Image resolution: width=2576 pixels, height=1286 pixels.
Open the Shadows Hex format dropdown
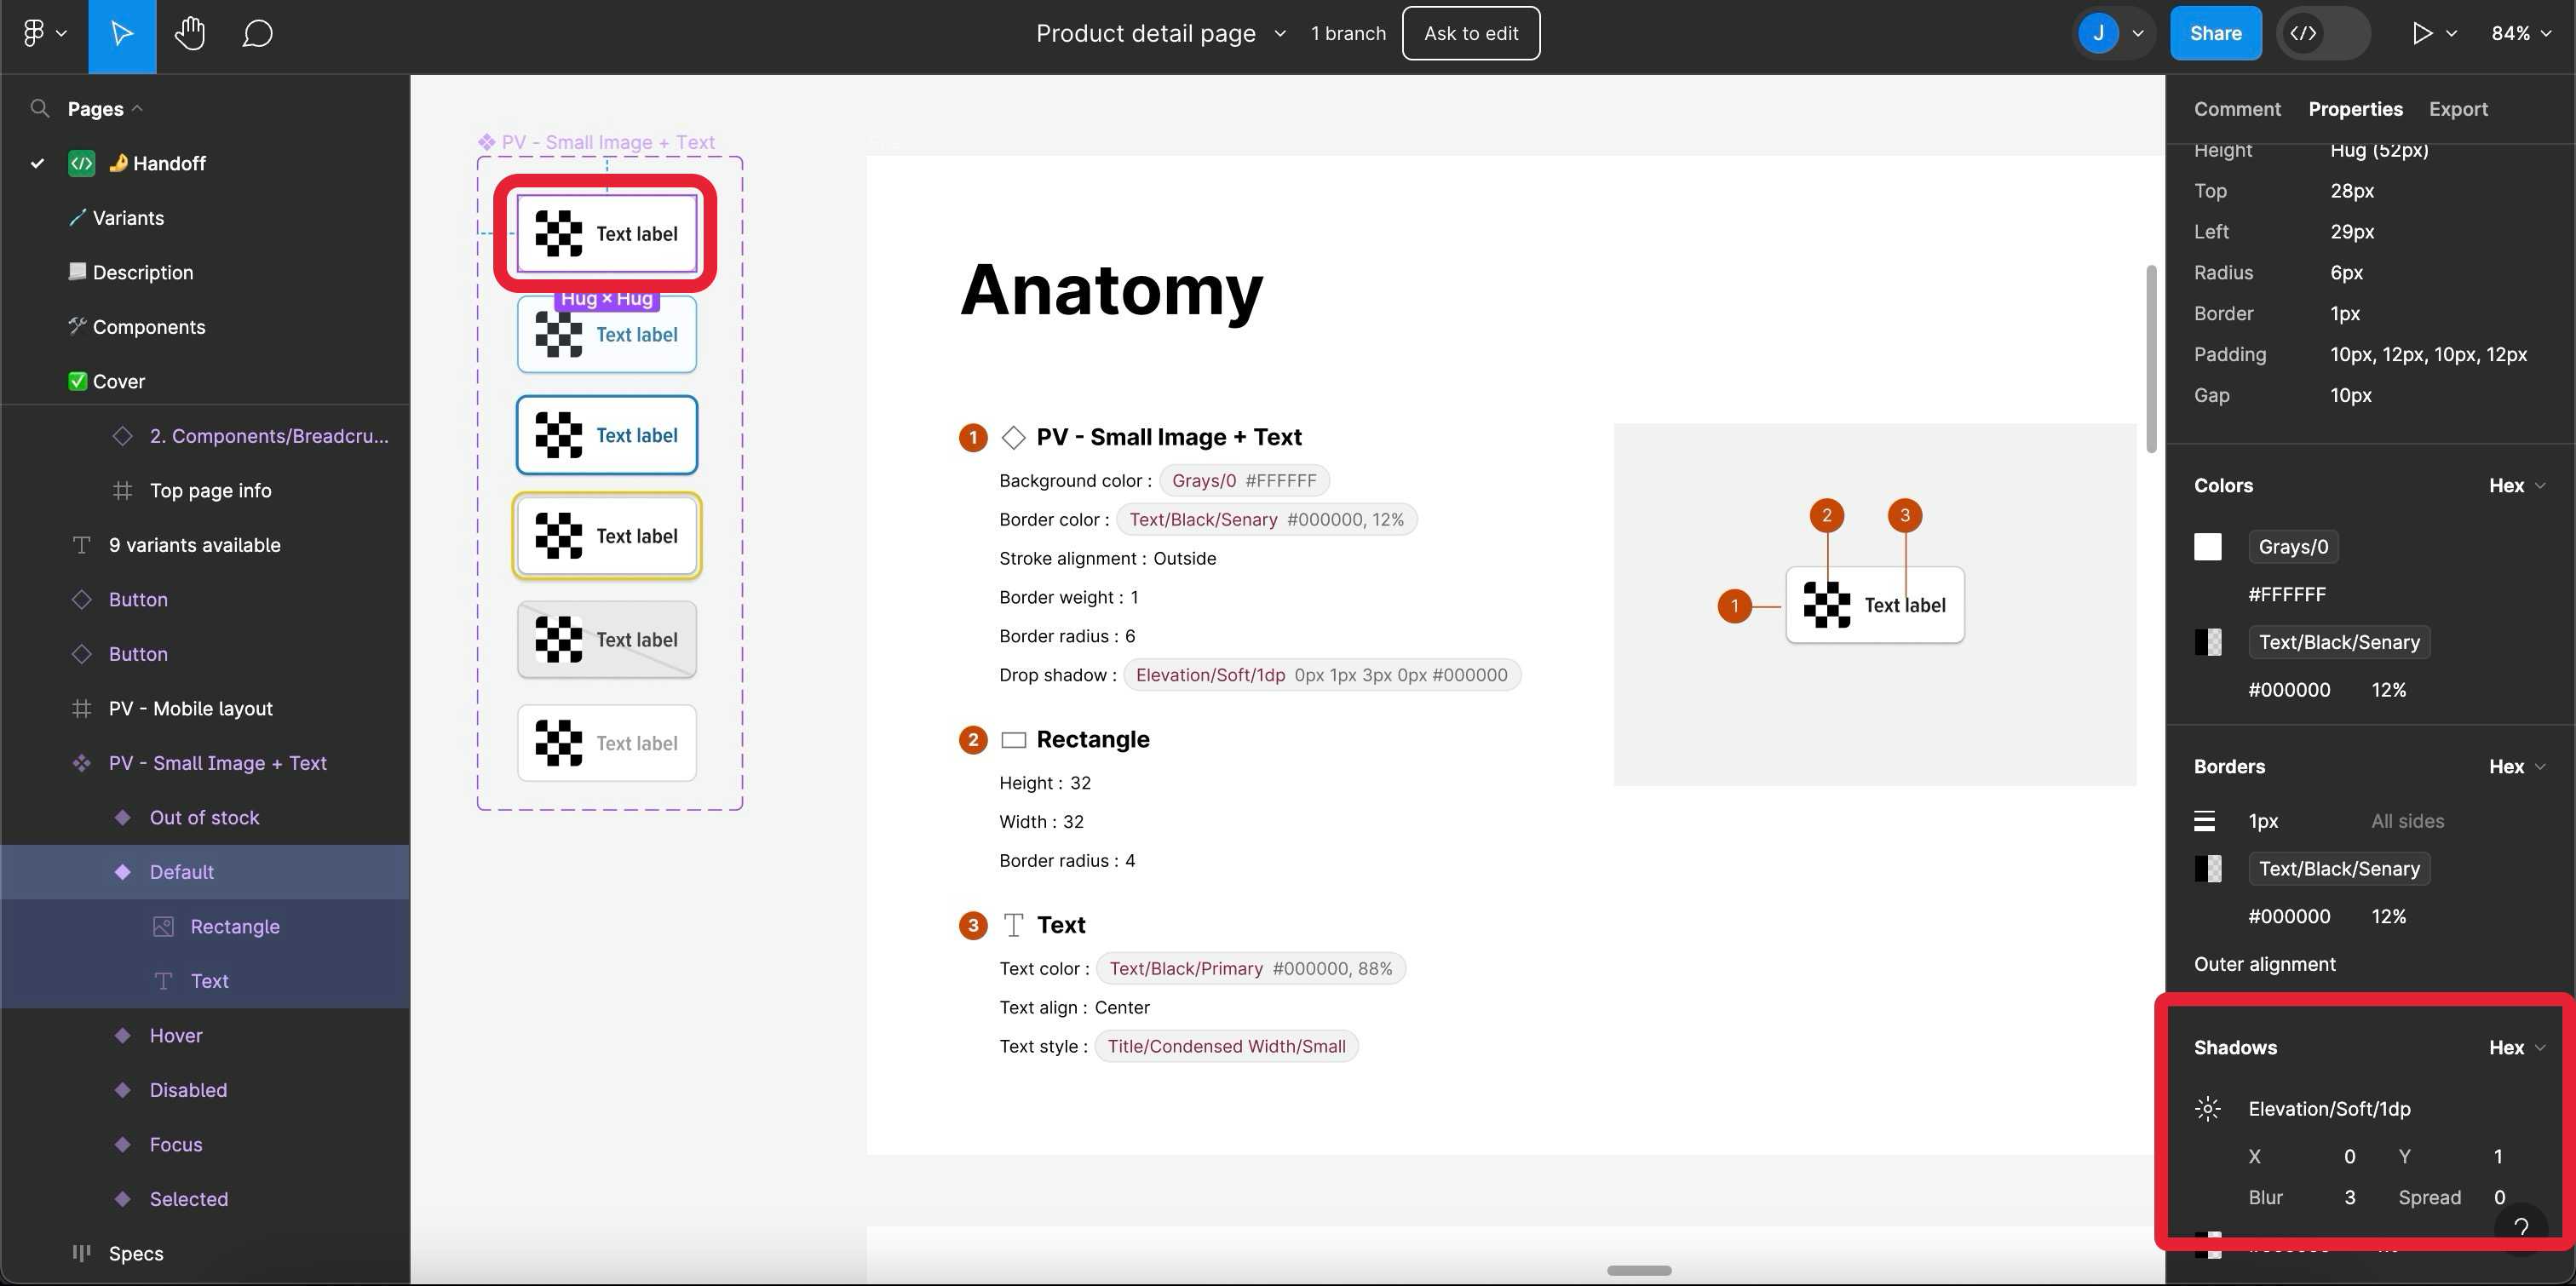coord(2517,1047)
